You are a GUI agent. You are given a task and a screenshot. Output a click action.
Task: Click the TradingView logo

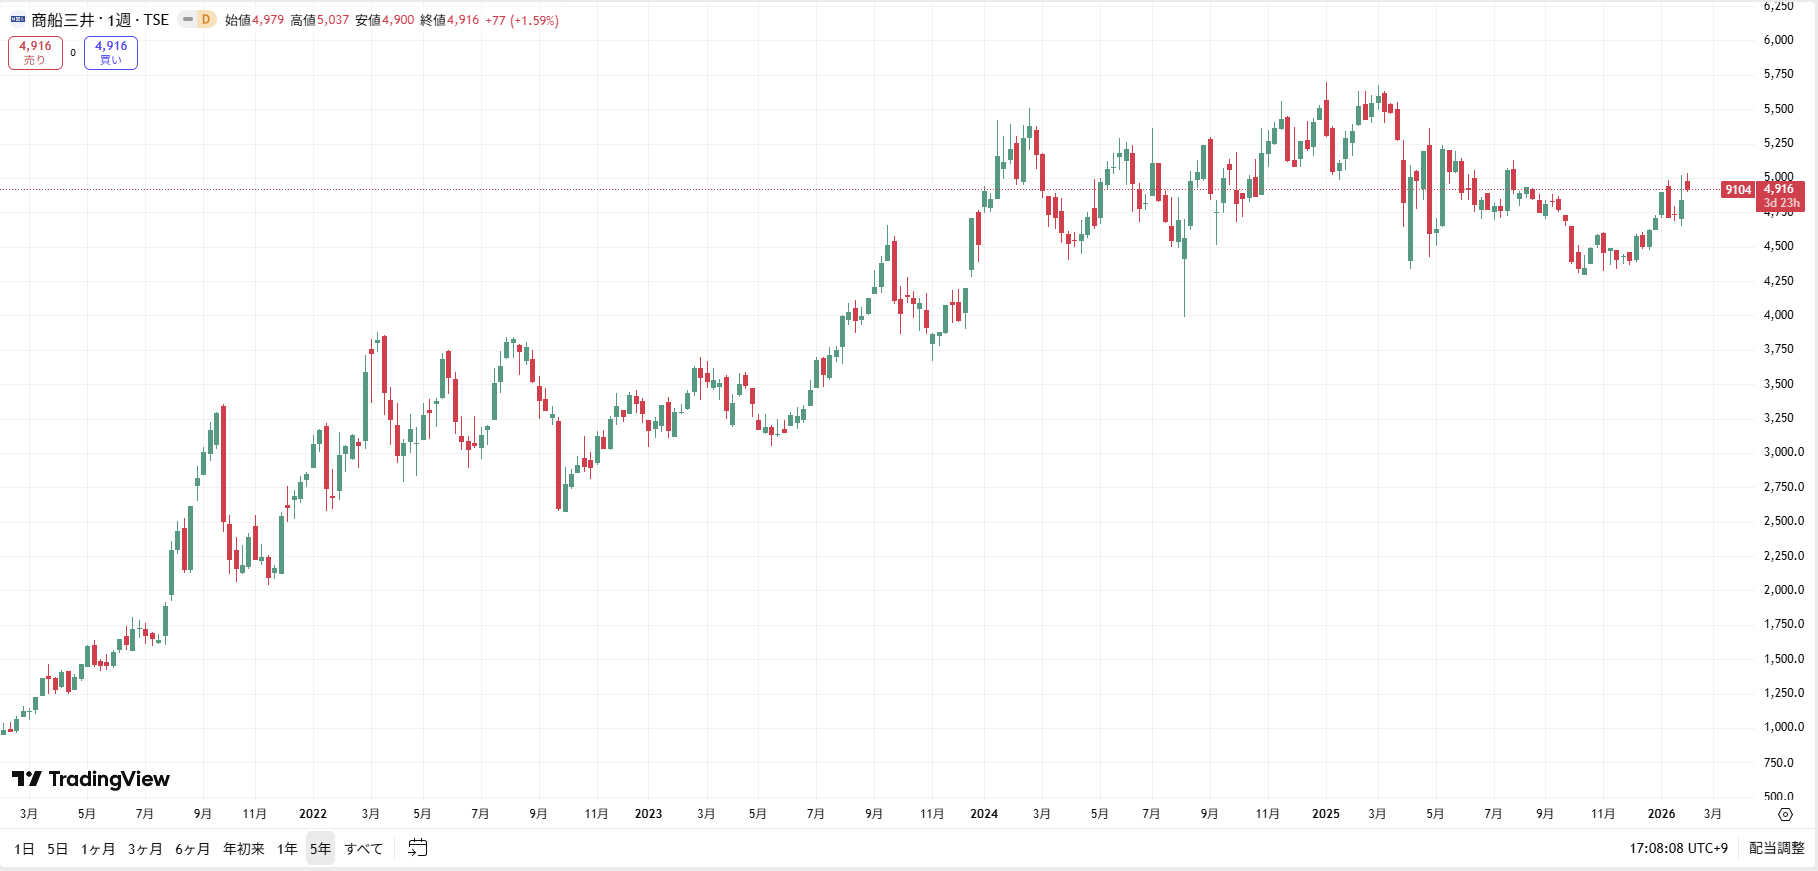coord(91,779)
